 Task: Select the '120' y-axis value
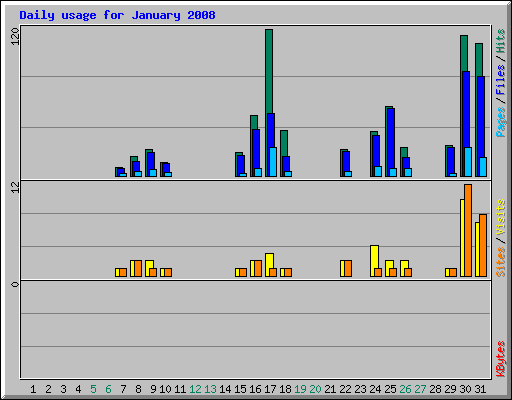(15, 36)
